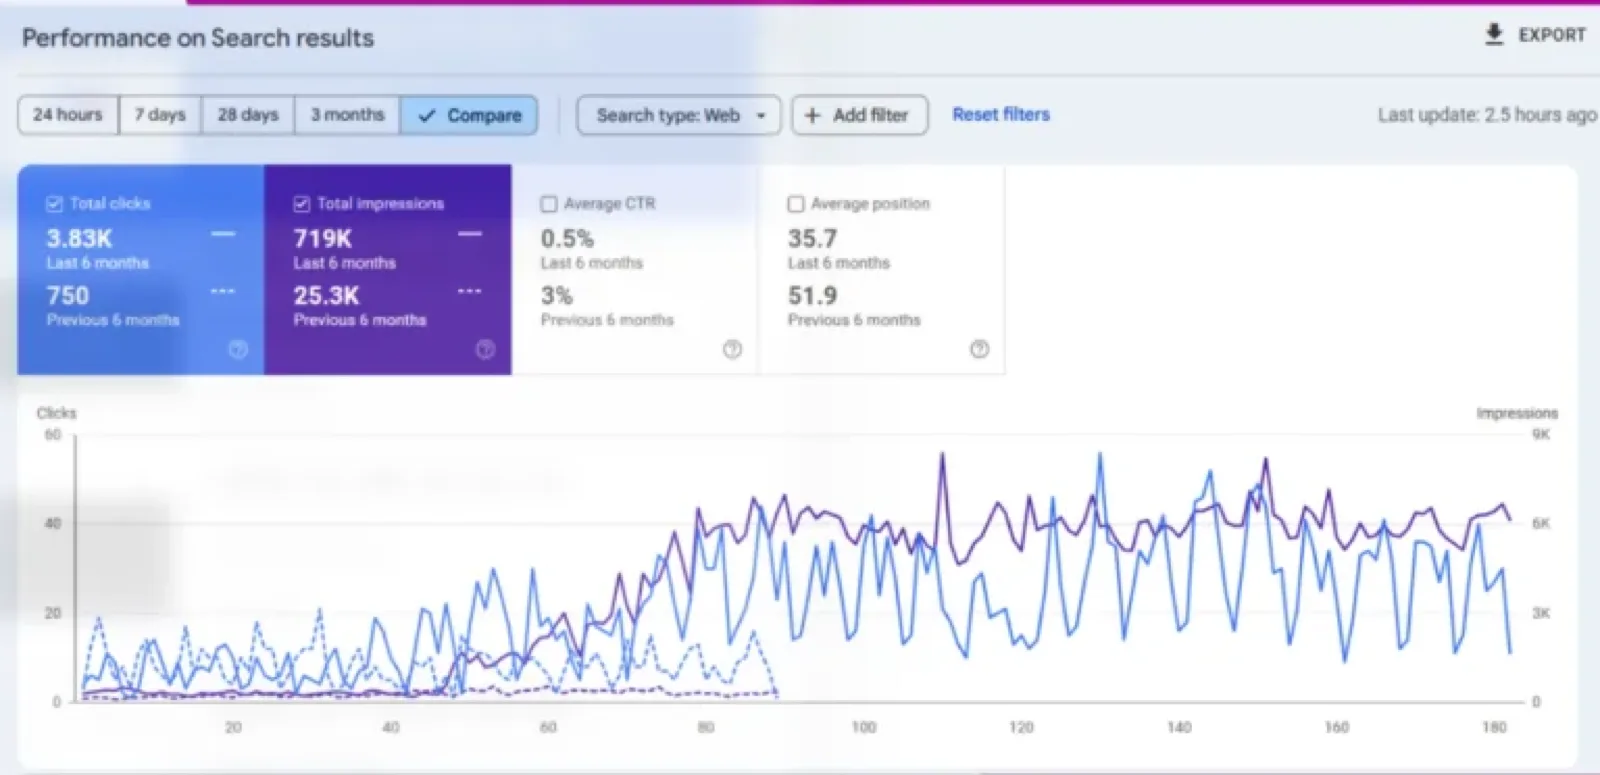Click the 100 mark on the x-axis
Screen dimensions: 1600x775
click(863, 727)
